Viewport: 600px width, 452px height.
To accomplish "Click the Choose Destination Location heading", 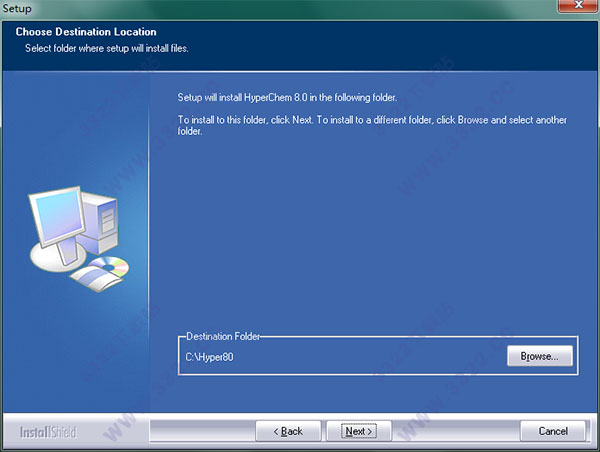I will pos(86,32).
